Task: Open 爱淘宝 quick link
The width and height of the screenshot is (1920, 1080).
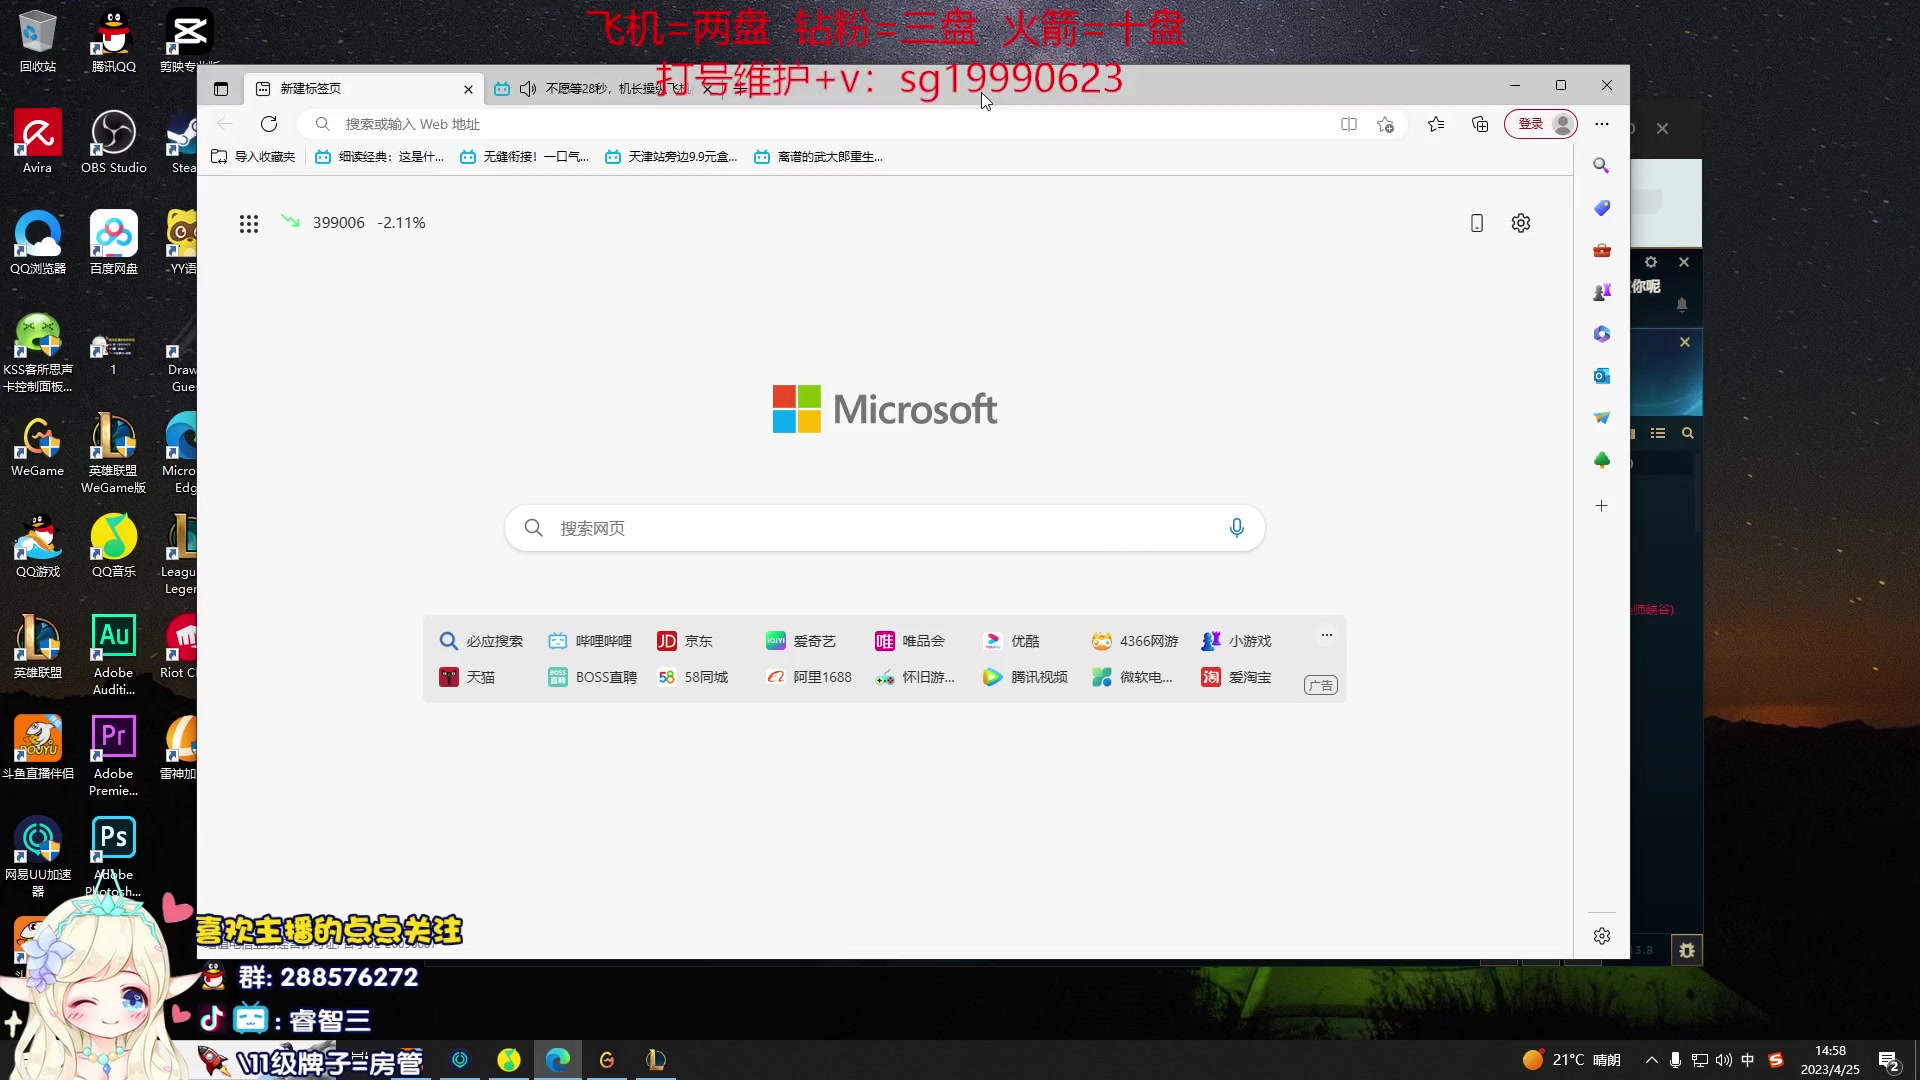Action: coord(1236,677)
